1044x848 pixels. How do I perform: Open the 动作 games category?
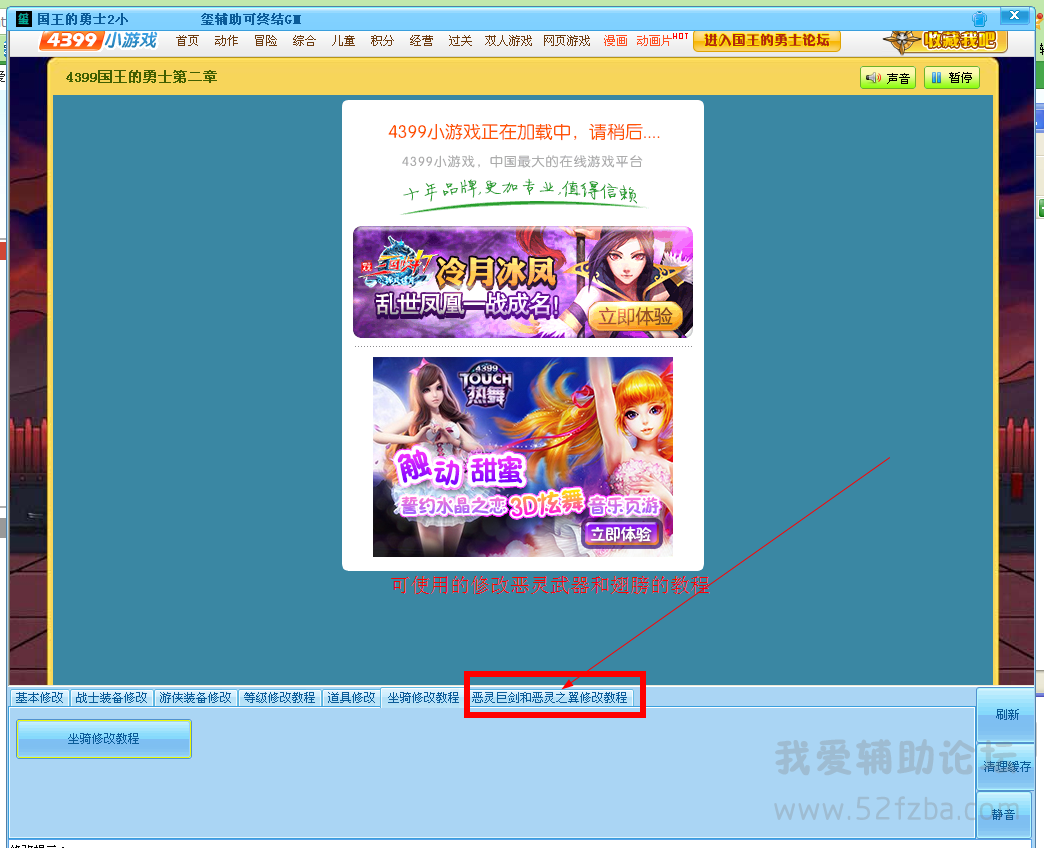[x=226, y=41]
